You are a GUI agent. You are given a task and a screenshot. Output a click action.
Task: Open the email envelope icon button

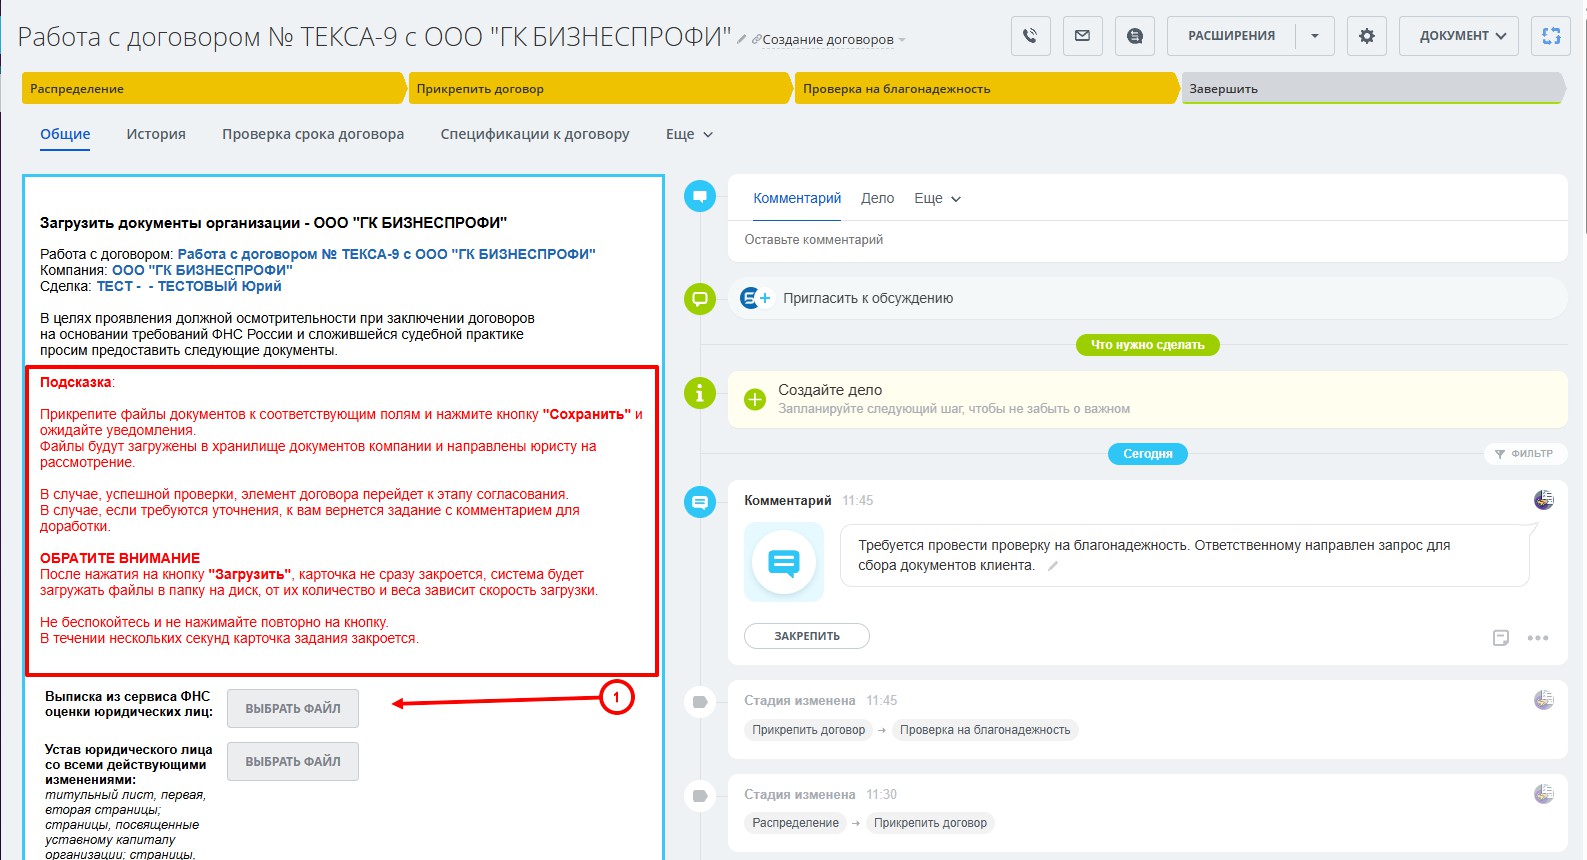[1082, 36]
